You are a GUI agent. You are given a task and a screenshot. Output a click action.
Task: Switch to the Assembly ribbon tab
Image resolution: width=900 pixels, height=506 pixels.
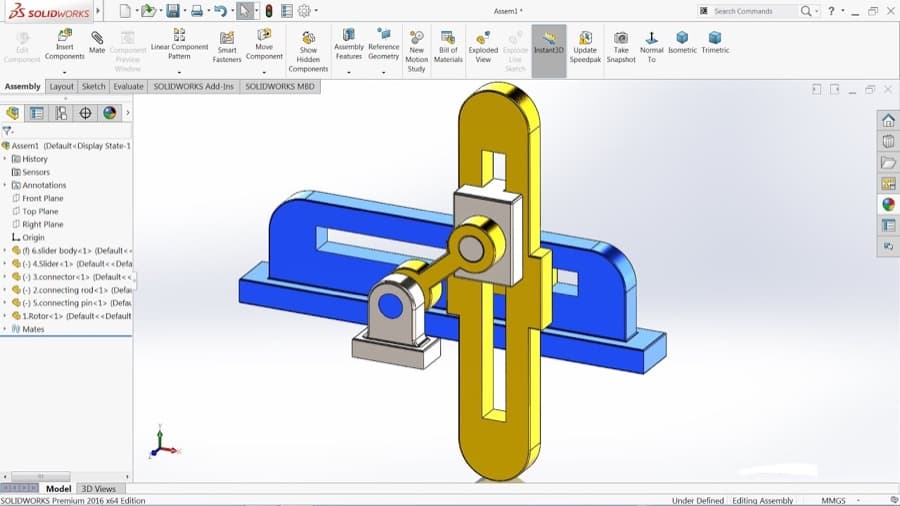tap(22, 87)
